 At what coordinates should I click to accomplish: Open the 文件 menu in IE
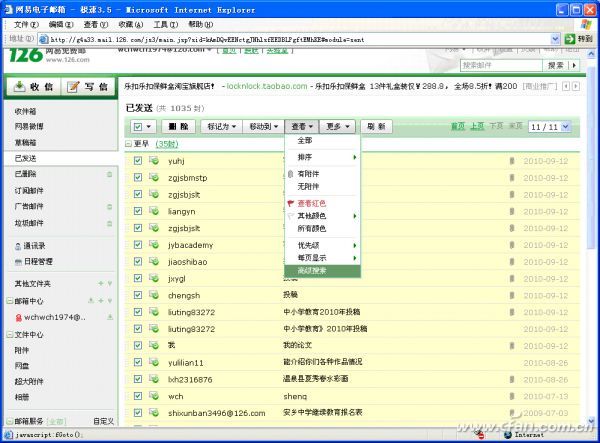26,24
